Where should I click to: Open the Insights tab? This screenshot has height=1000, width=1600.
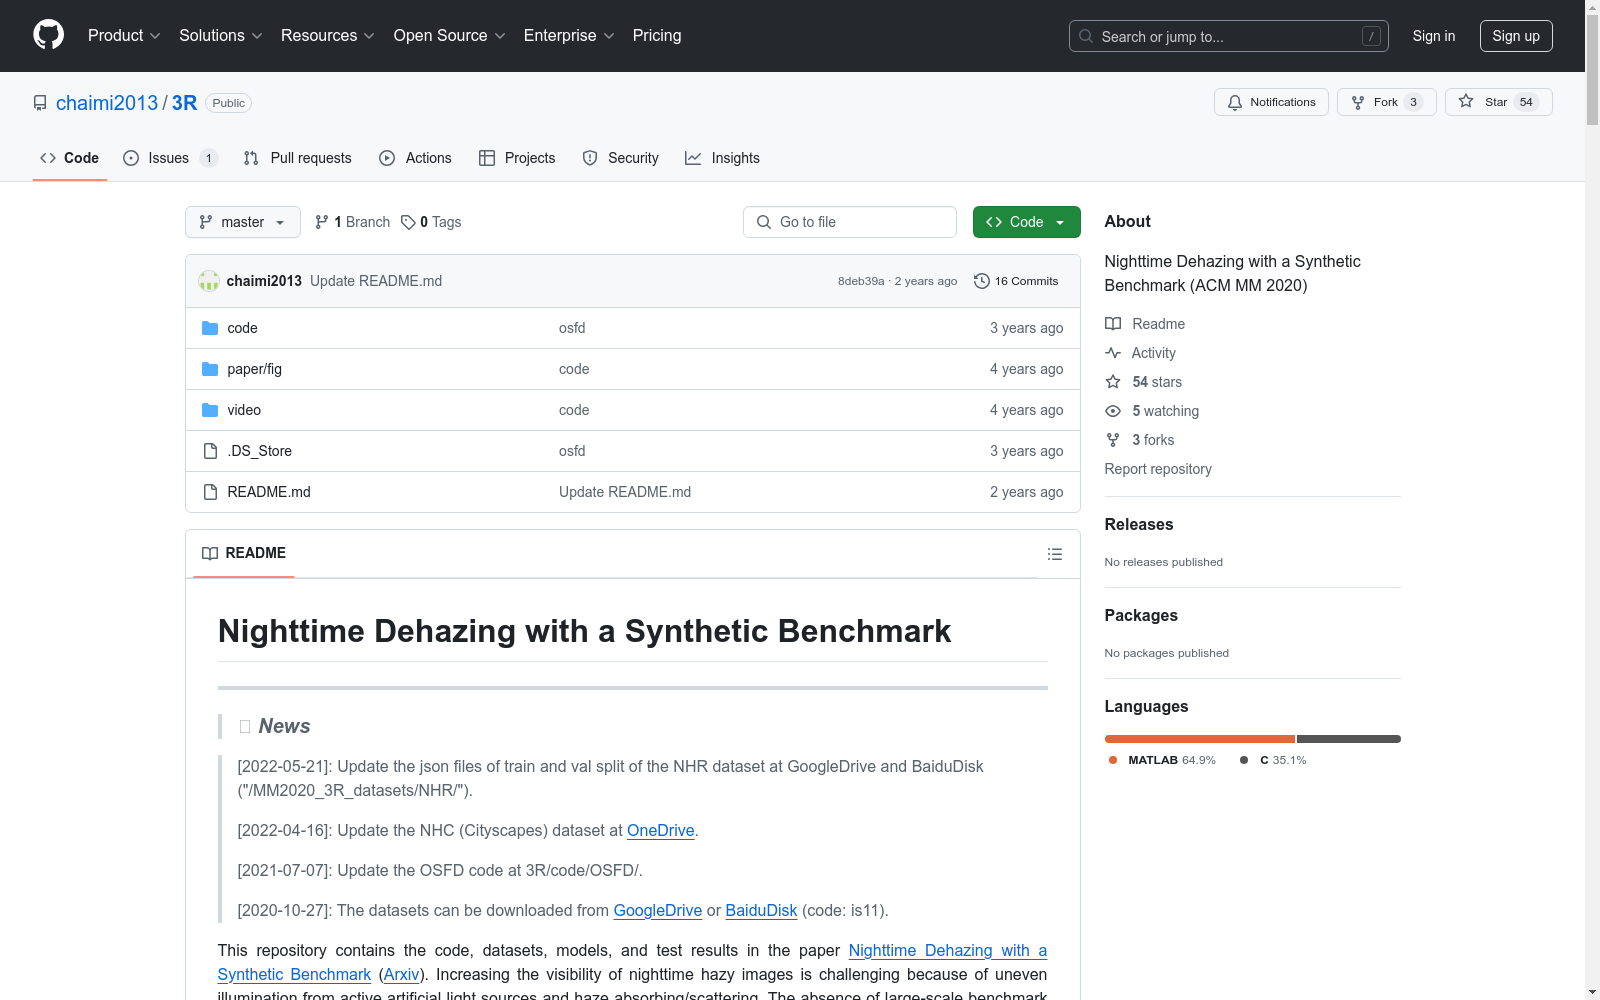click(x=722, y=158)
